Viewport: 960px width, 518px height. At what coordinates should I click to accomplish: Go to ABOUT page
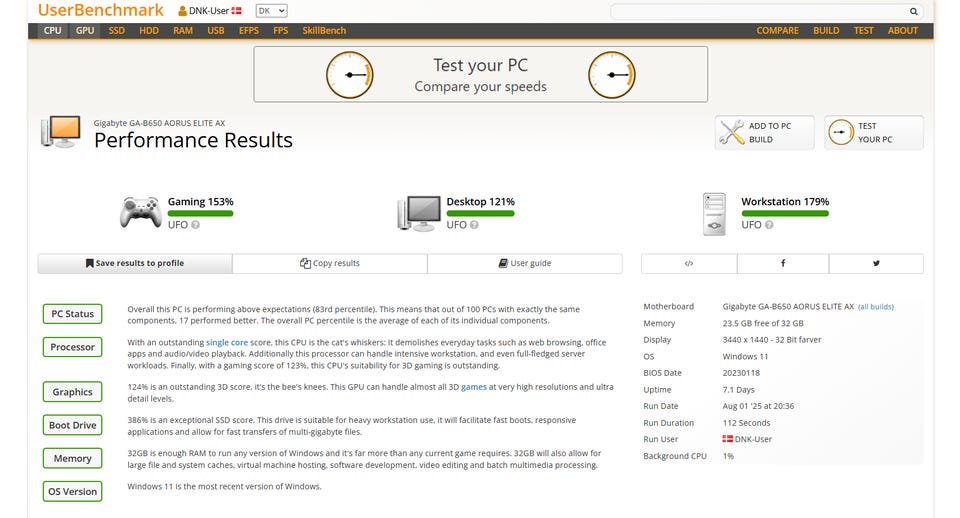point(902,31)
